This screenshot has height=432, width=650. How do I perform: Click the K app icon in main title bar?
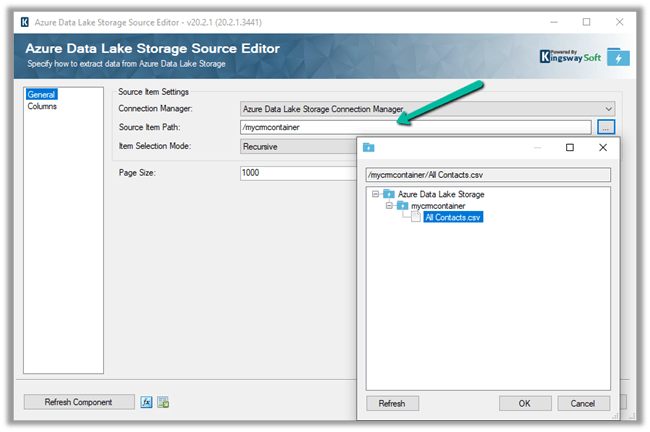(x=25, y=22)
